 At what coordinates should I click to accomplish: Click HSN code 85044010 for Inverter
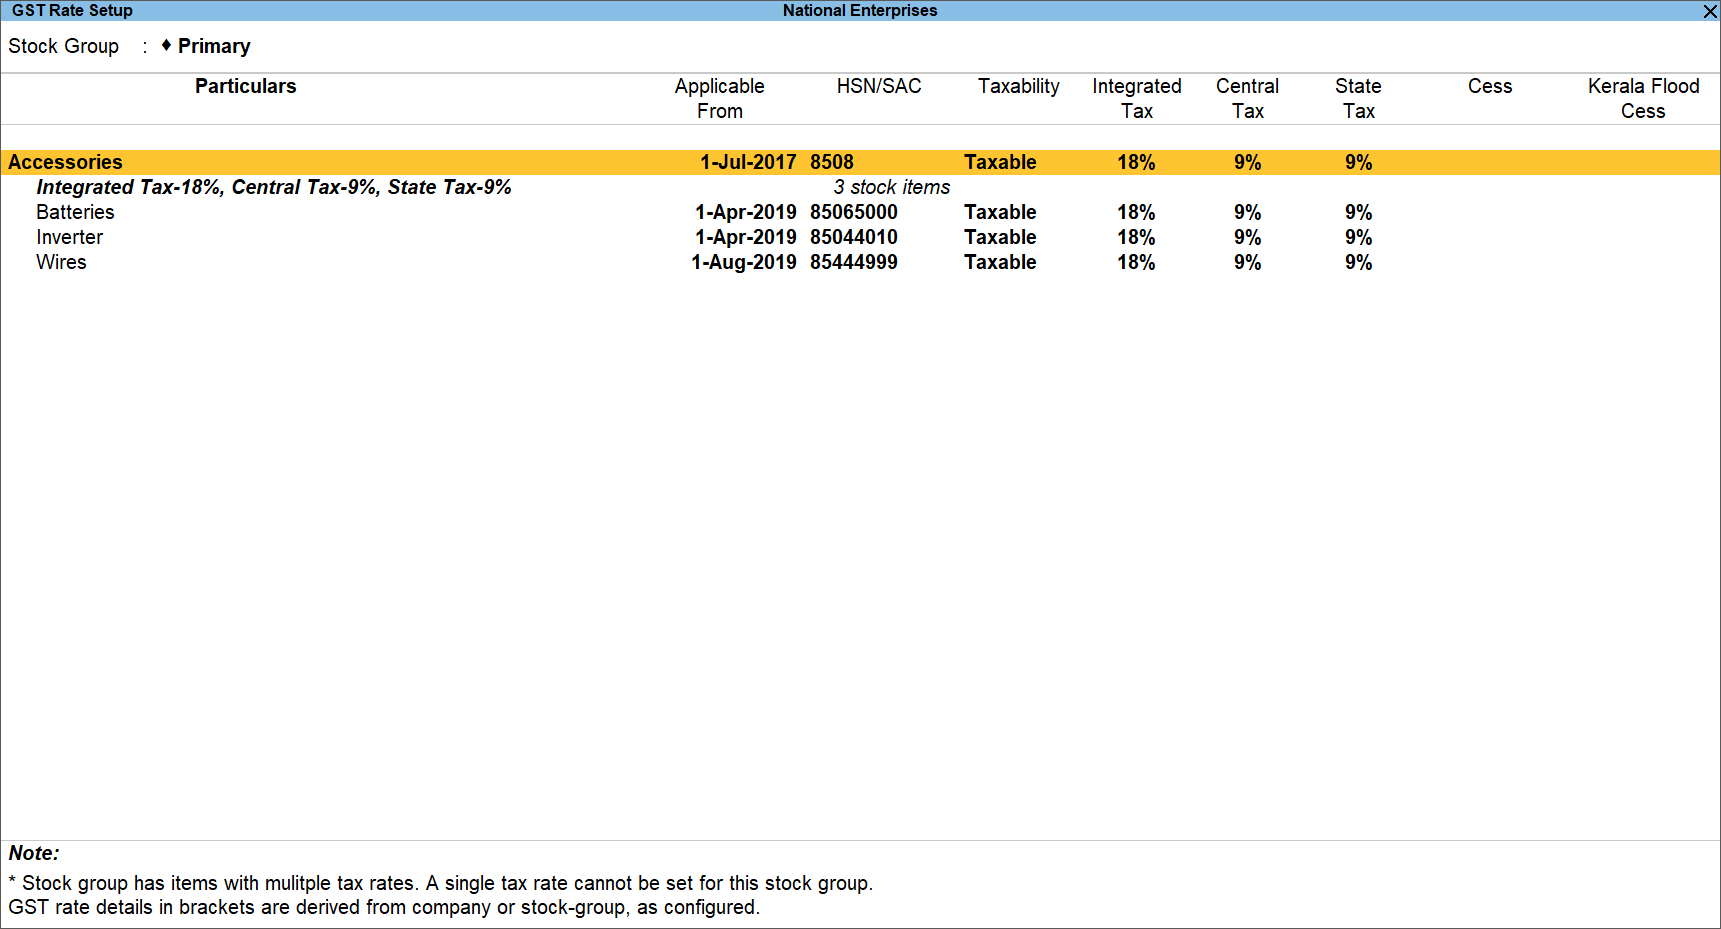pos(853,237)
